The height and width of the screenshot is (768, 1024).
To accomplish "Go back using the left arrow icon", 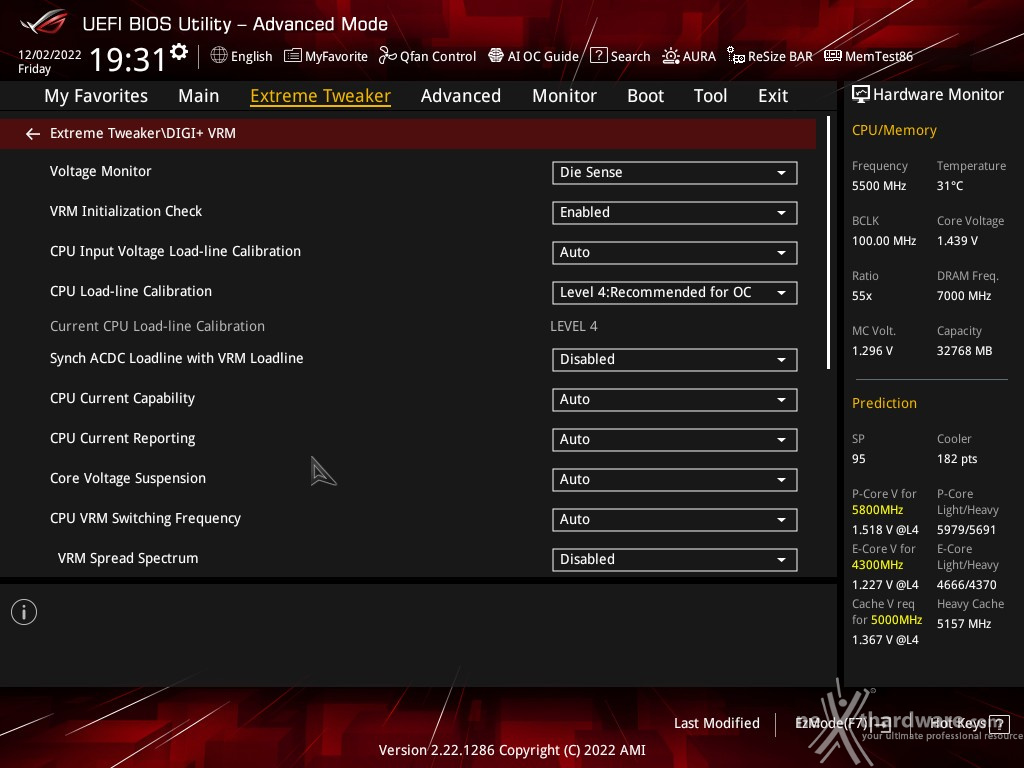I will [x=33, y=134].
